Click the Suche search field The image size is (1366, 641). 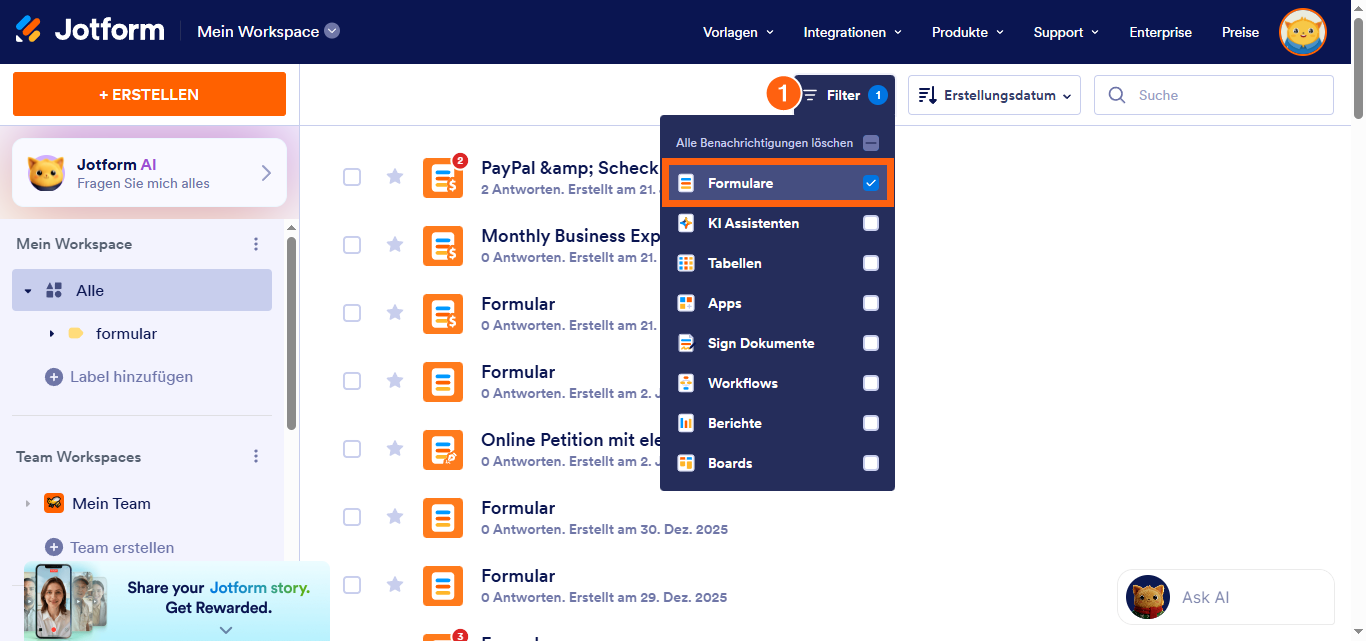pos(1214,95)
